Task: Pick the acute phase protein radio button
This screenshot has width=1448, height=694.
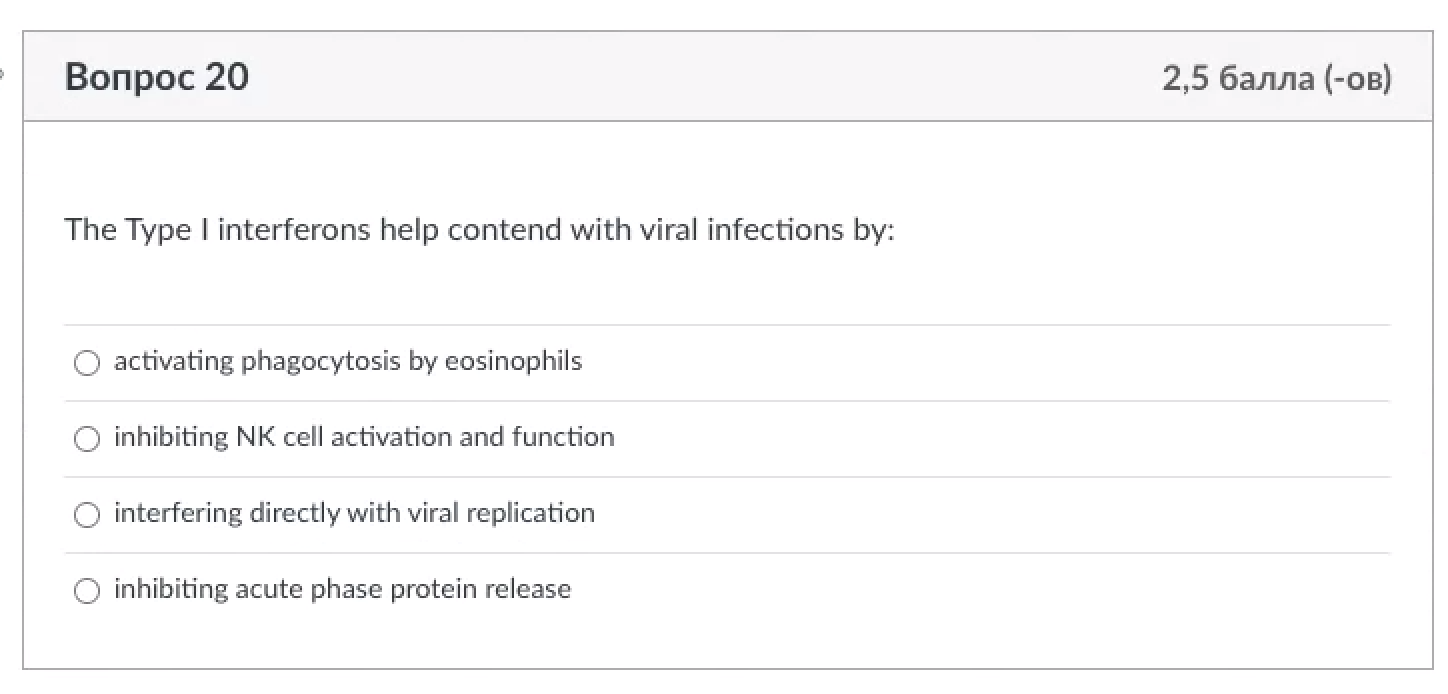Action: coord(87,591)
